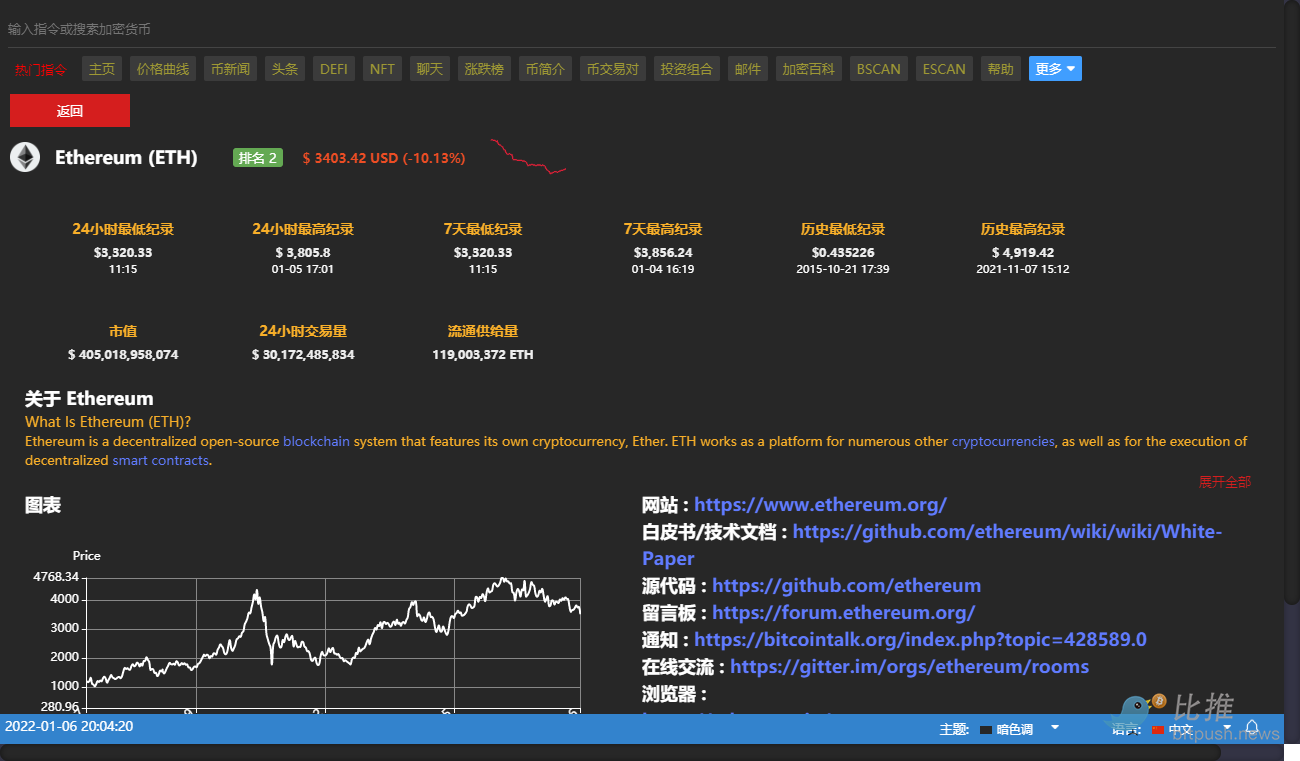Open the notification bell in status bar
Screen dimensions: 1300x761
coord(1251,729)
